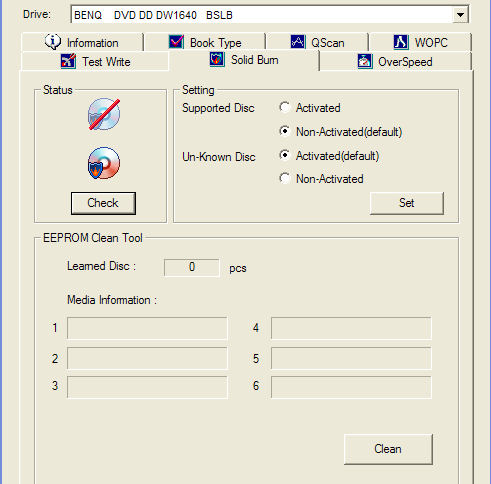Choose Non-Activated for Un-Known Disc
This screenshot has height=484, width=491.
[x=285, y=179]
